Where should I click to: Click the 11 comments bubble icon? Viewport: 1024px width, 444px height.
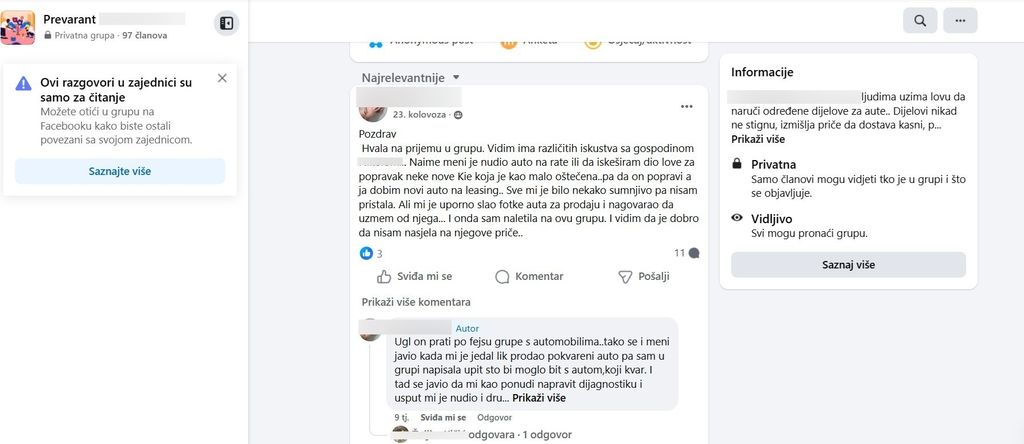pos(694,253)
